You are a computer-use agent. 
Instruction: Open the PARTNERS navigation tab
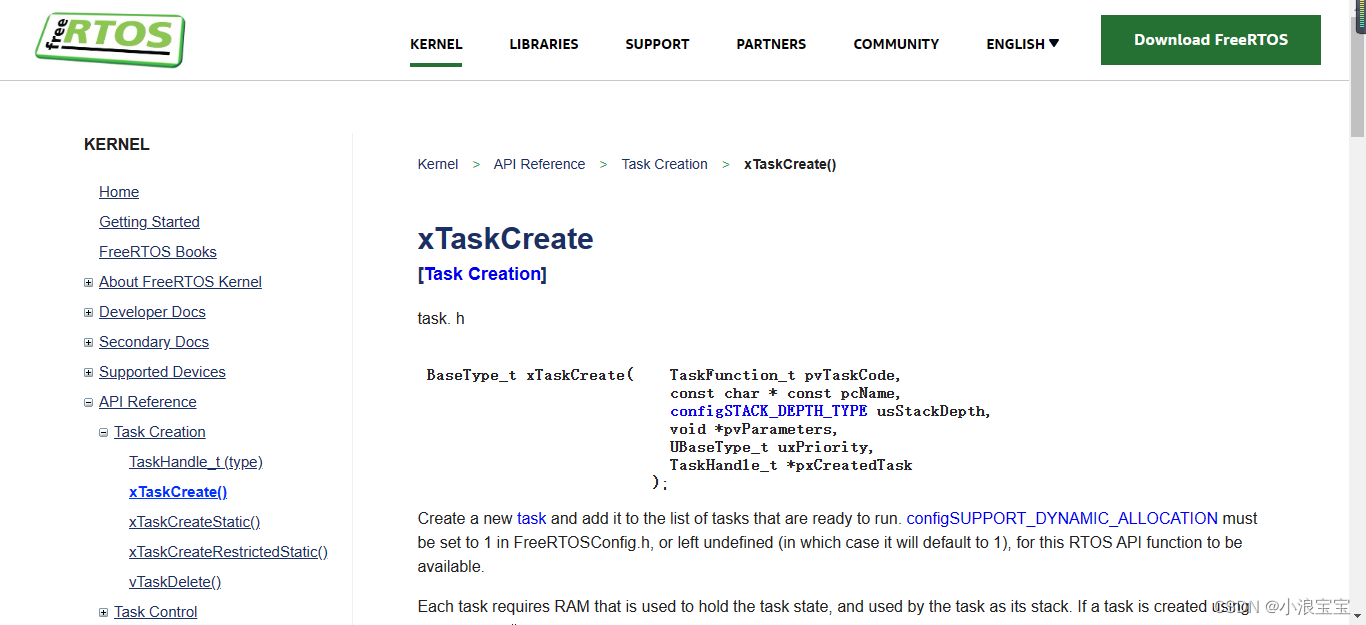[x=771, y=44]
